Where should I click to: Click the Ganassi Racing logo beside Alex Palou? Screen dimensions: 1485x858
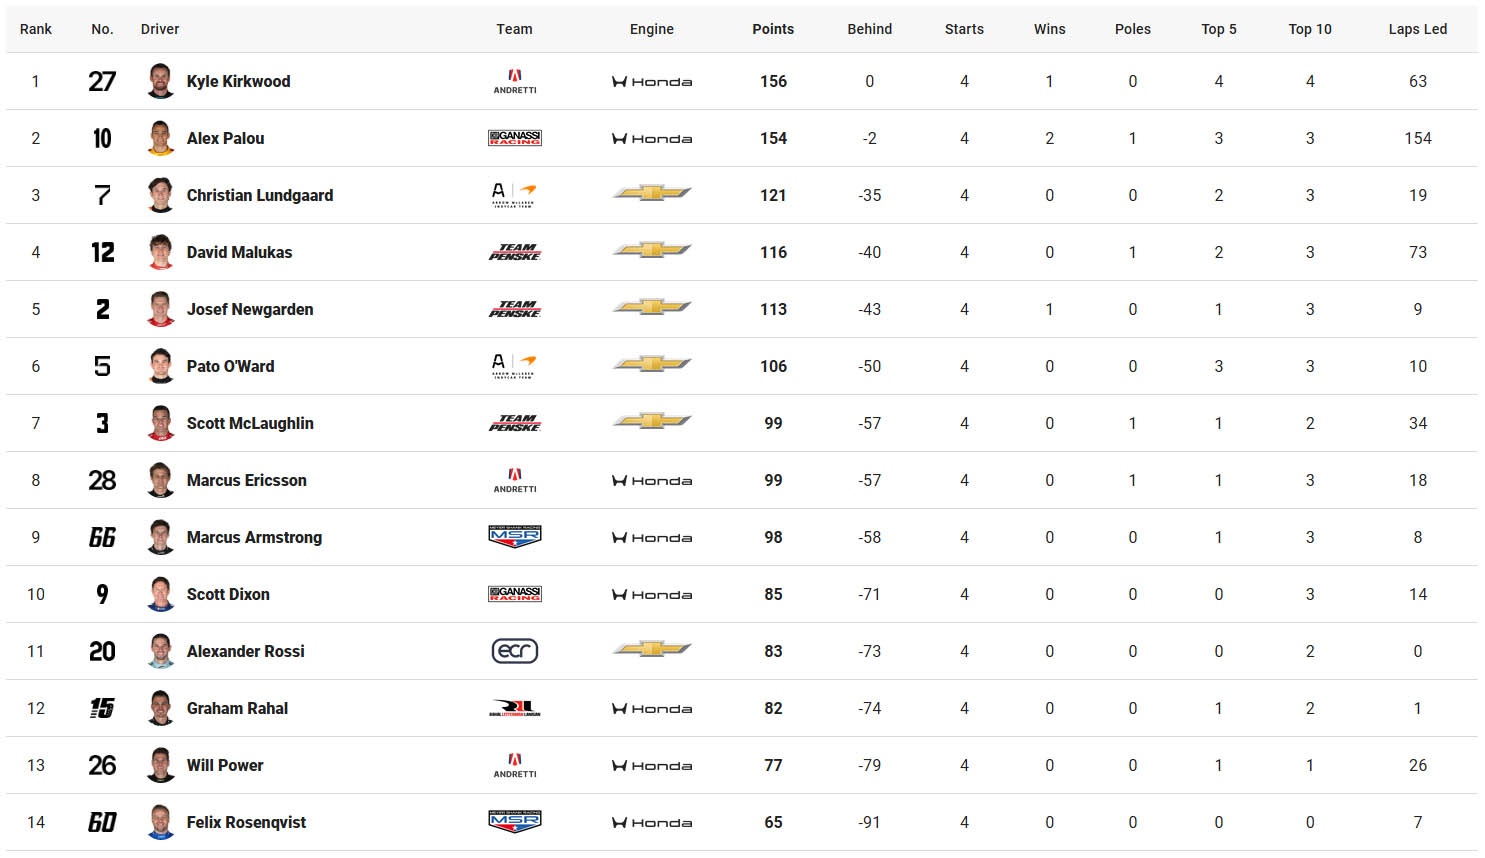[514, 138]
